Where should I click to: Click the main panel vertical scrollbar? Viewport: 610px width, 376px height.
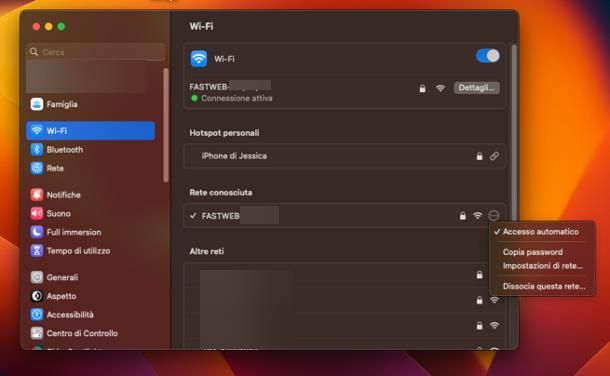(x=514, y=132)
